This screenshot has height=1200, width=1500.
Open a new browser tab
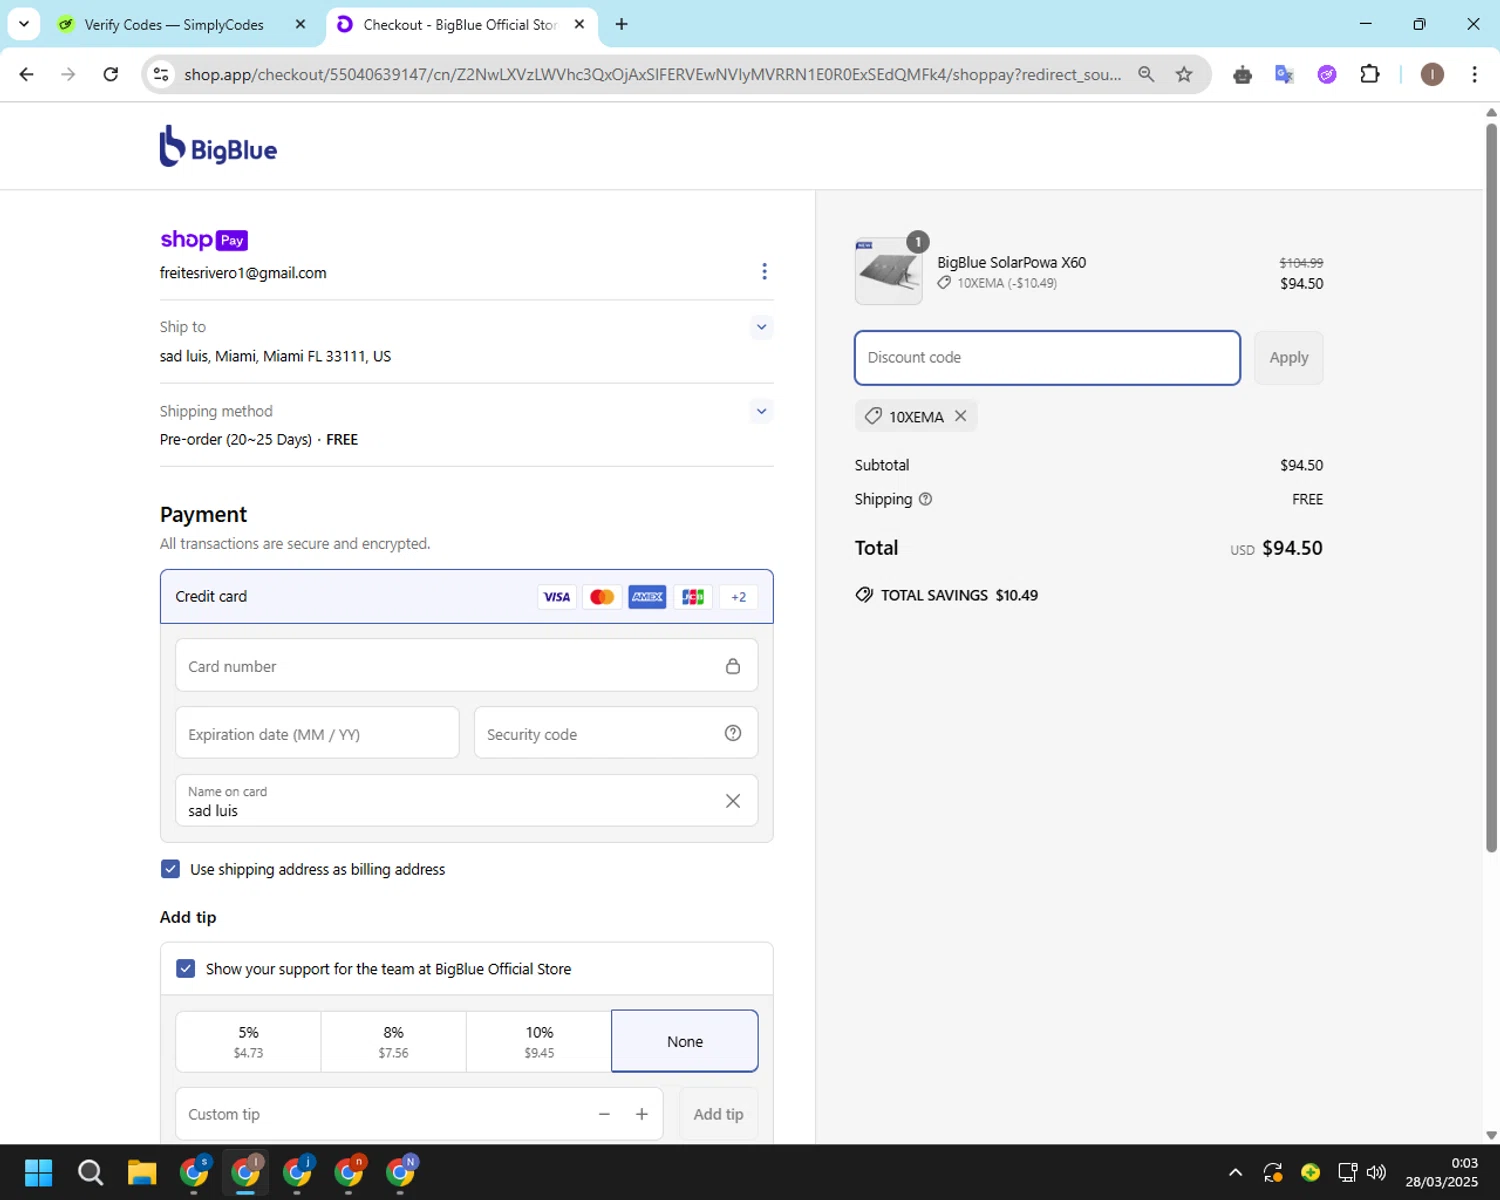[x=621, y=24]
